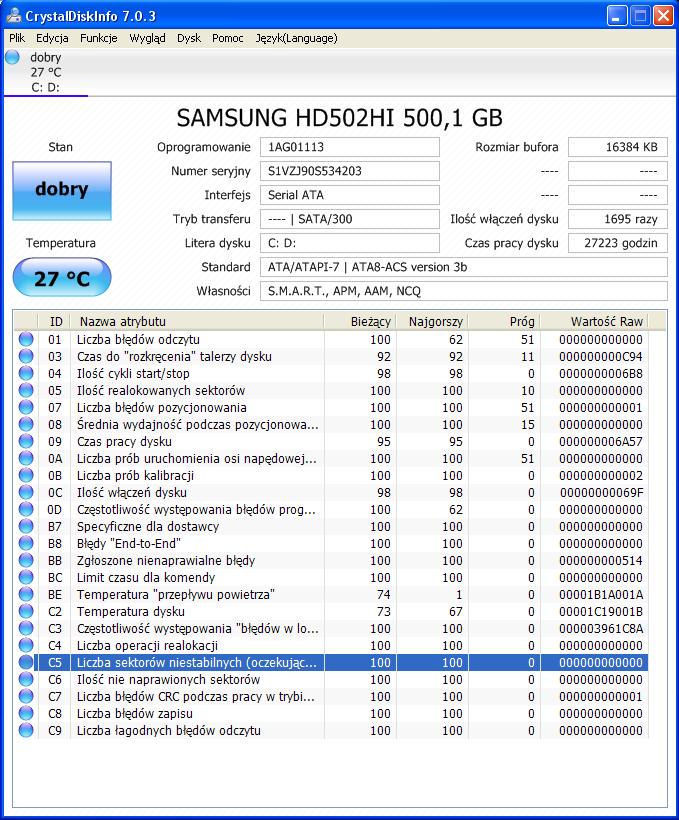Click the 'Bieżący' column header

pos(360,321)
